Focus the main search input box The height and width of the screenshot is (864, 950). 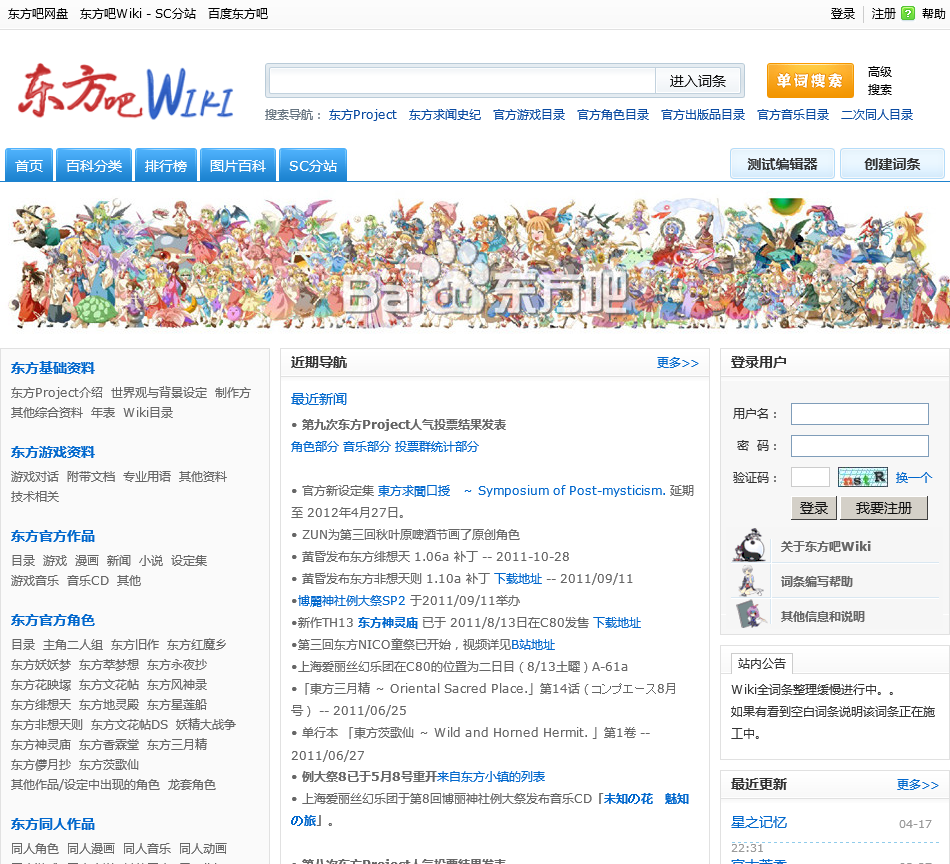click(462, 81)
